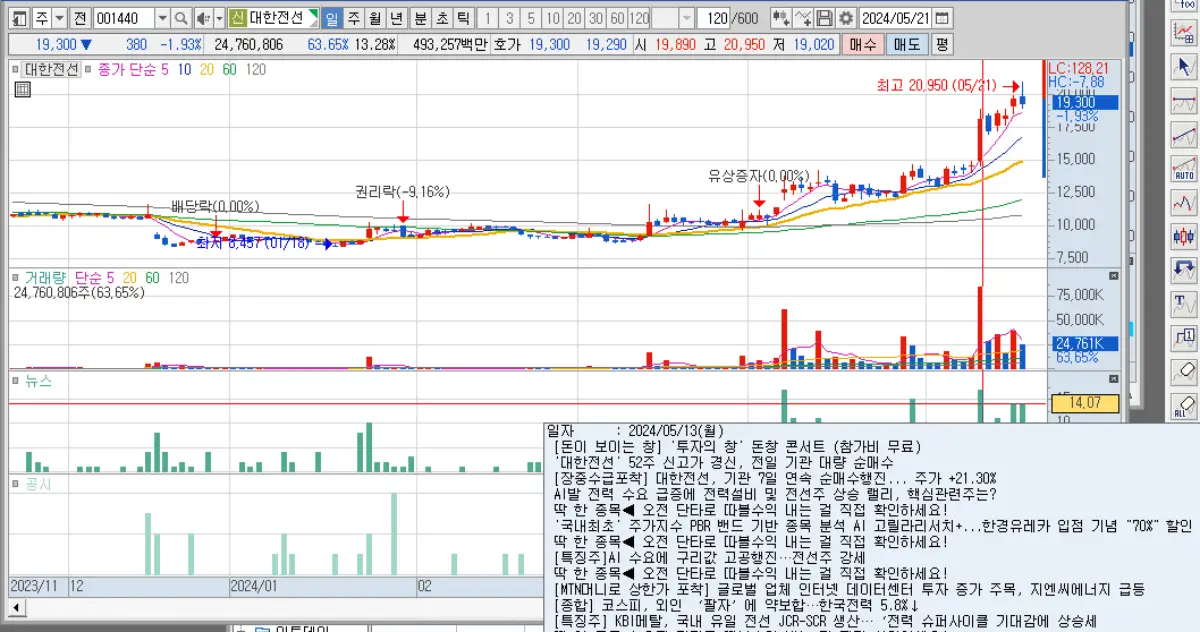Screen dimensions: 1200x632
Task: Click headline [특징주]AI 수요에 구리값 고공행진
Action: coord(709,556)
